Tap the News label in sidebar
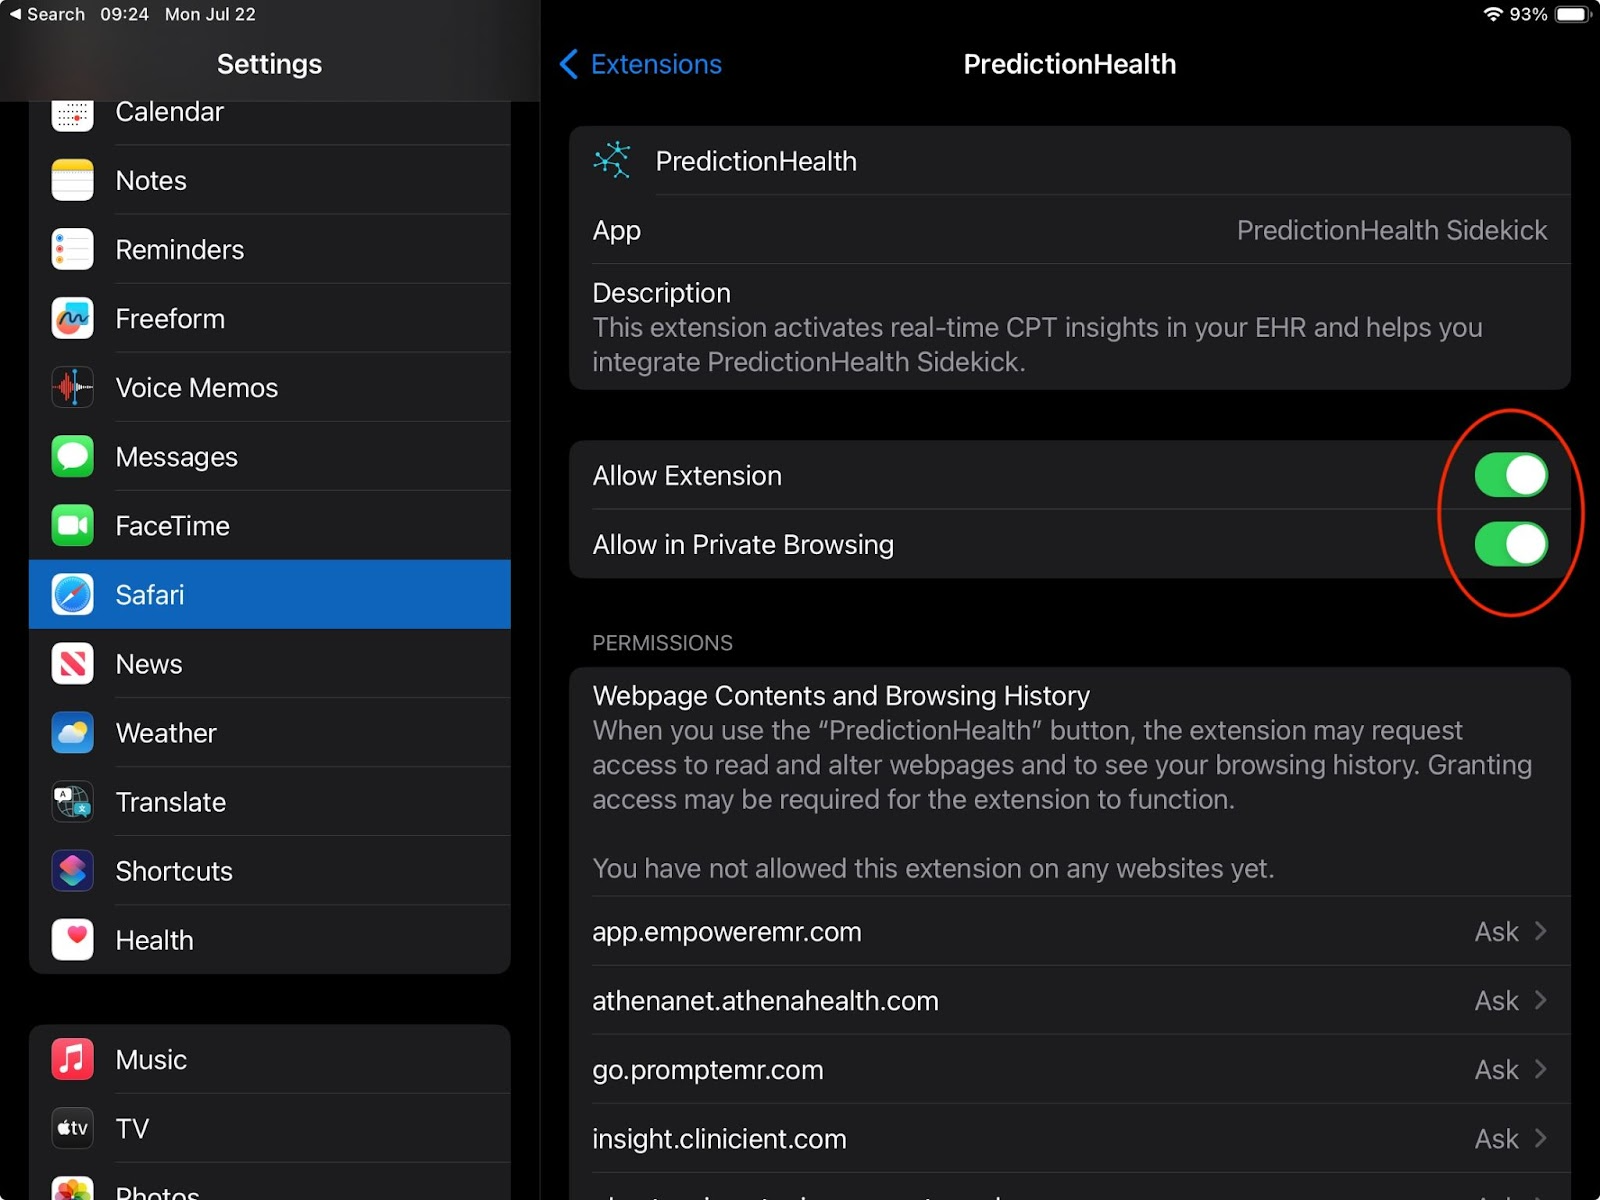This screenshot has width=1600, height=1200. click(x=149, y=663)
